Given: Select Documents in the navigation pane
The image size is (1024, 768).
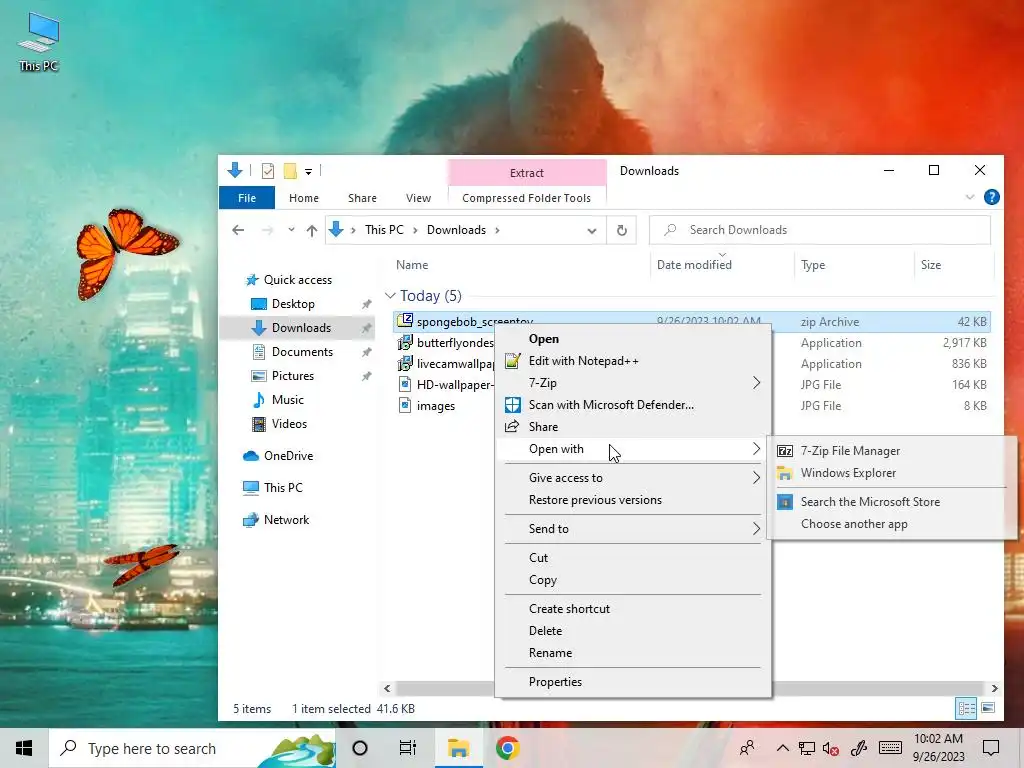Looking at the screenshot, I should point(302,352).
